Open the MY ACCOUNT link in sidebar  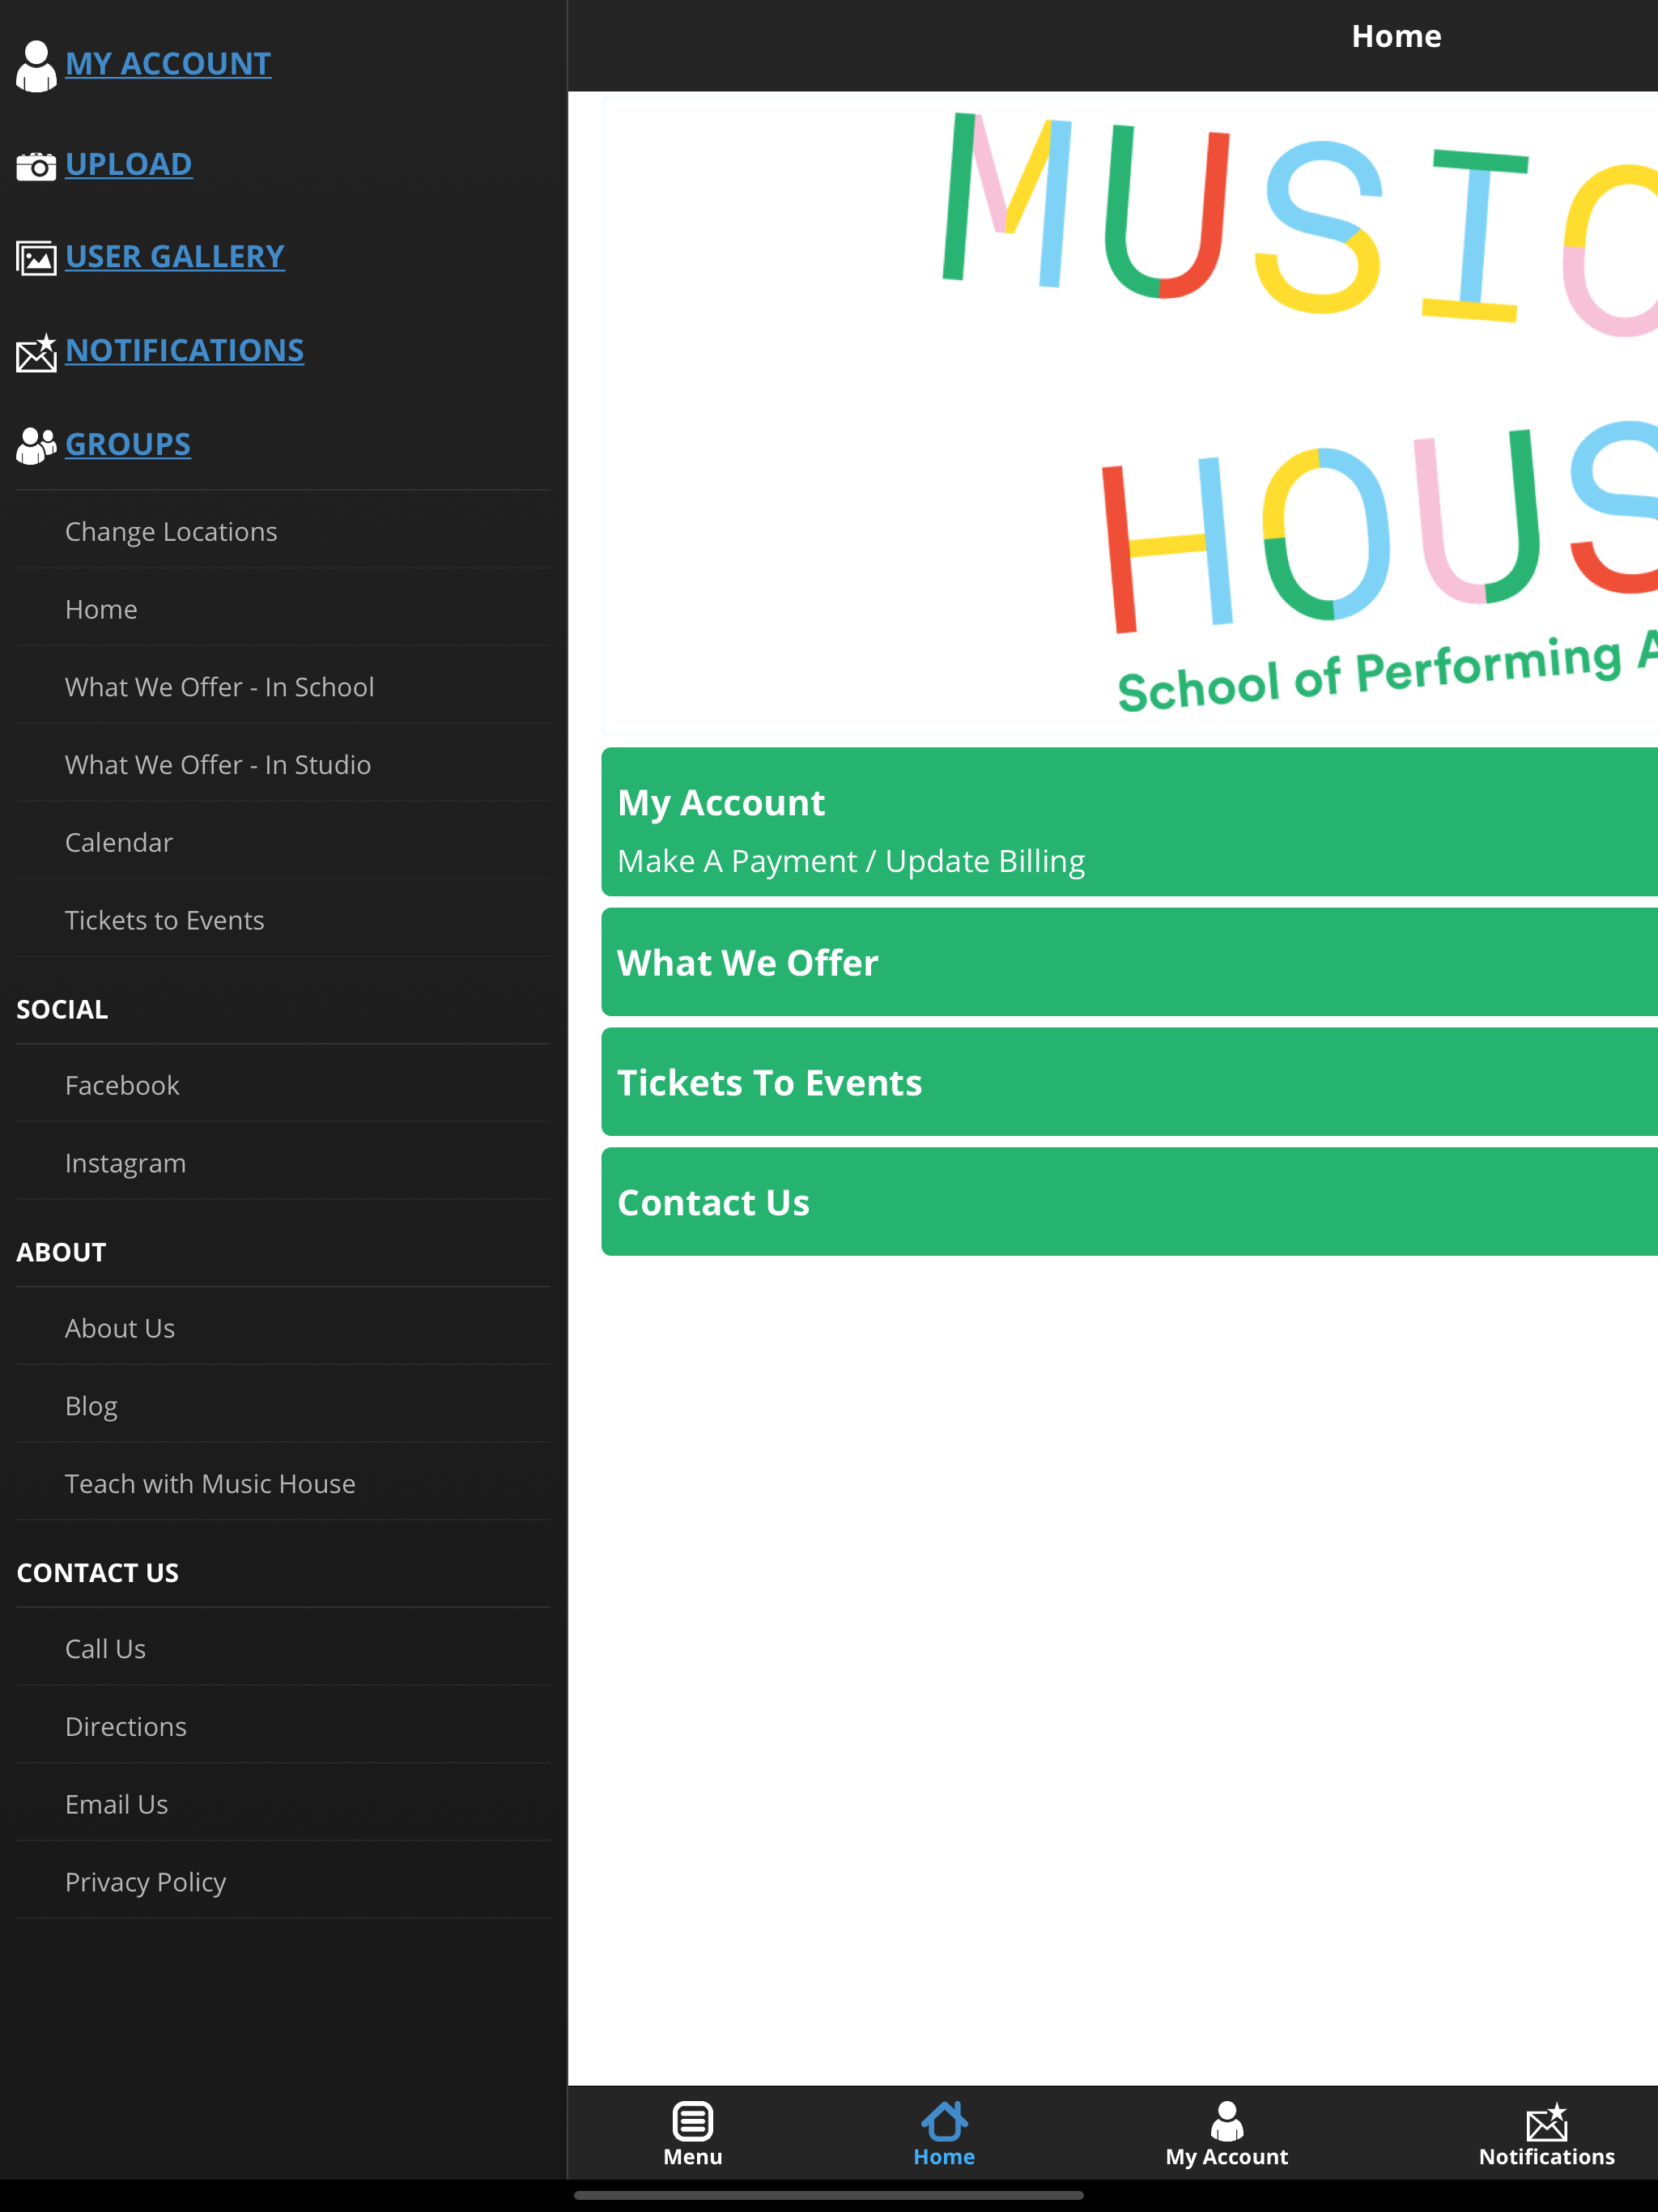(x=168, y=64)
